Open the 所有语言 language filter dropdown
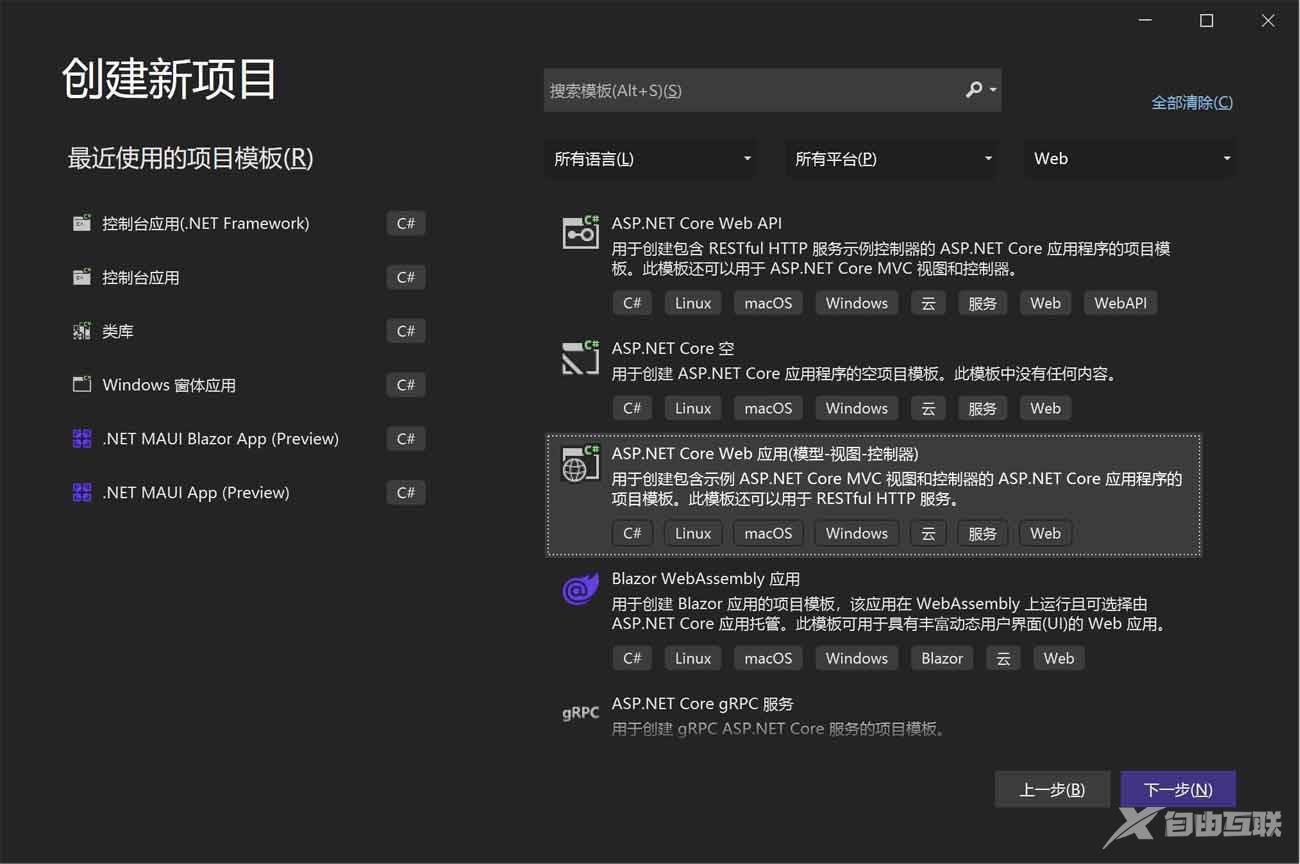The height and width of the screenshot is (864, 1300). [651, 159]
